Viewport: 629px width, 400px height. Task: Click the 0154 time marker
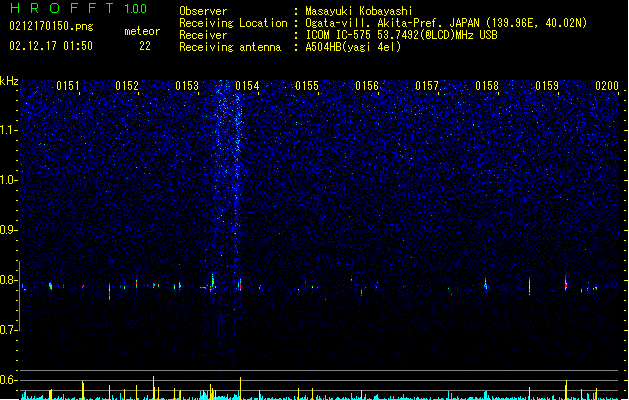247,86
